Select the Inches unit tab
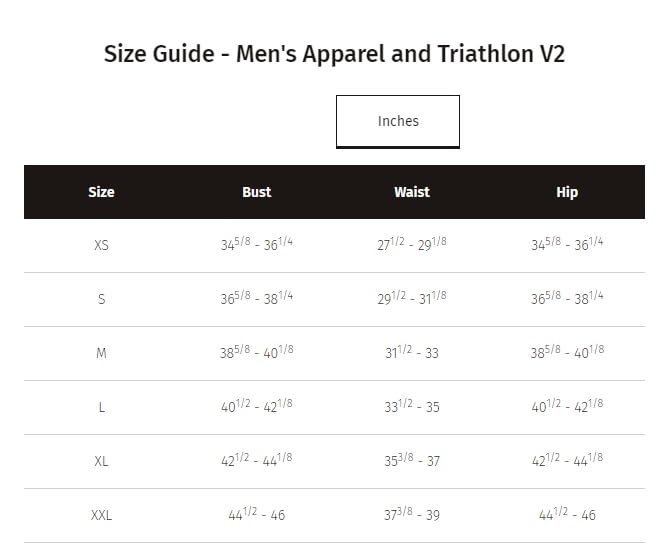The width and height of the screenshot is (667, 552). 398,121
